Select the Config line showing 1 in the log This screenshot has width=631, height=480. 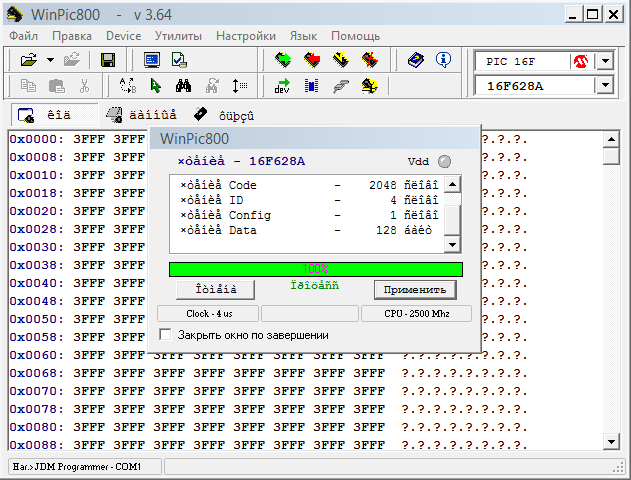[x=309, y=215]
